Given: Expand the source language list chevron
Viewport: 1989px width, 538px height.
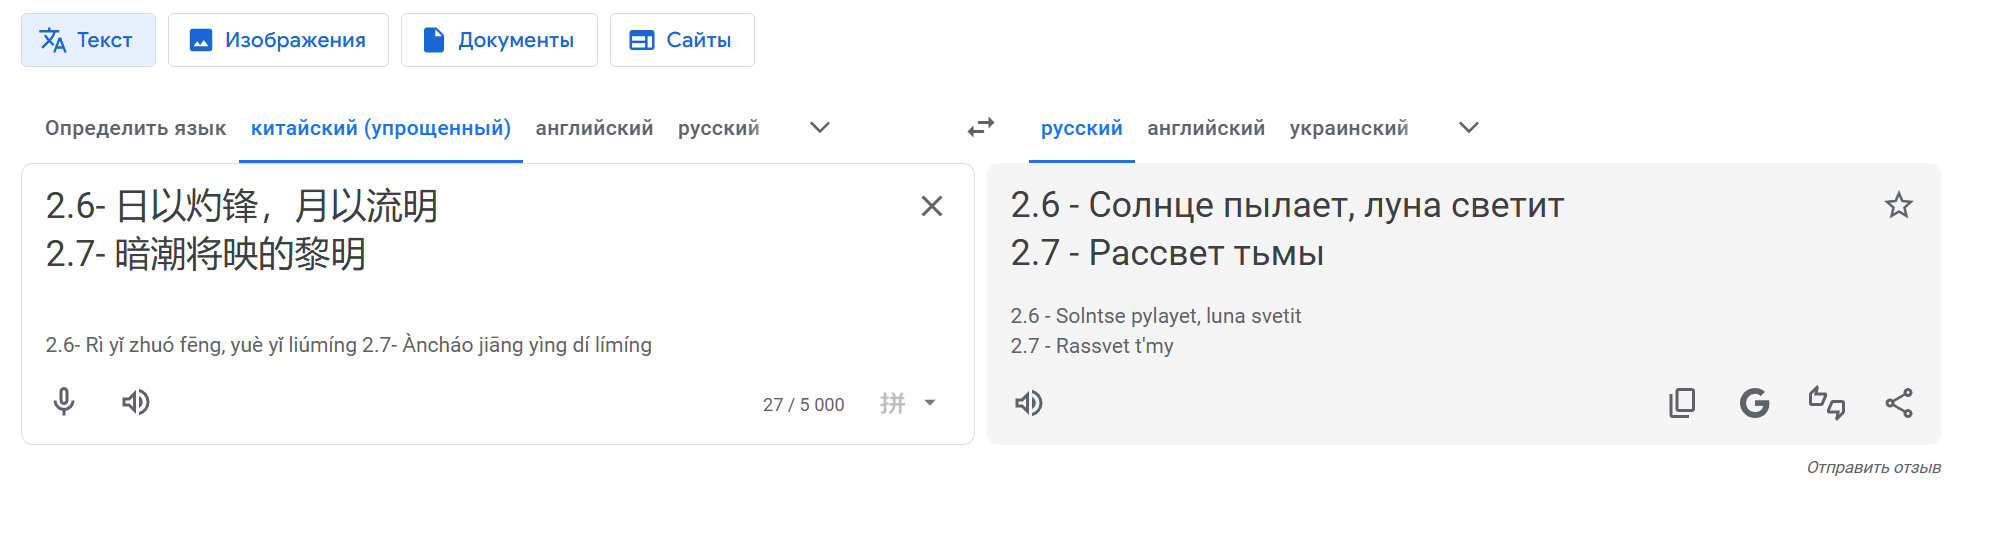Looking at the screenshot, I should tap(820, 127).
